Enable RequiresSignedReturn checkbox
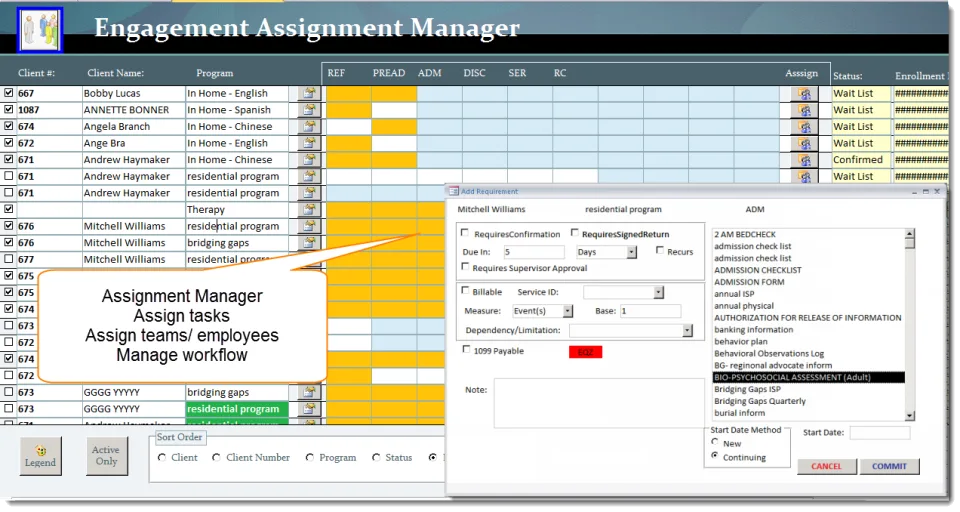This screenshot has height=512, width=960. pos(574,233)
